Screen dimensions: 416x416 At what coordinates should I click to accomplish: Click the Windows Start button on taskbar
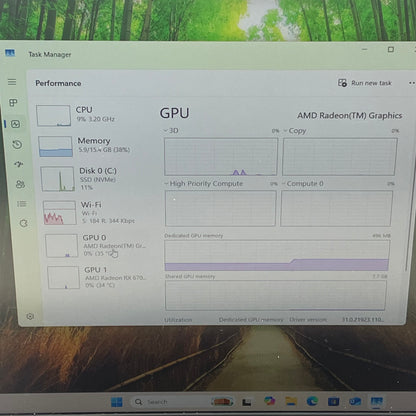coord(117,402)
